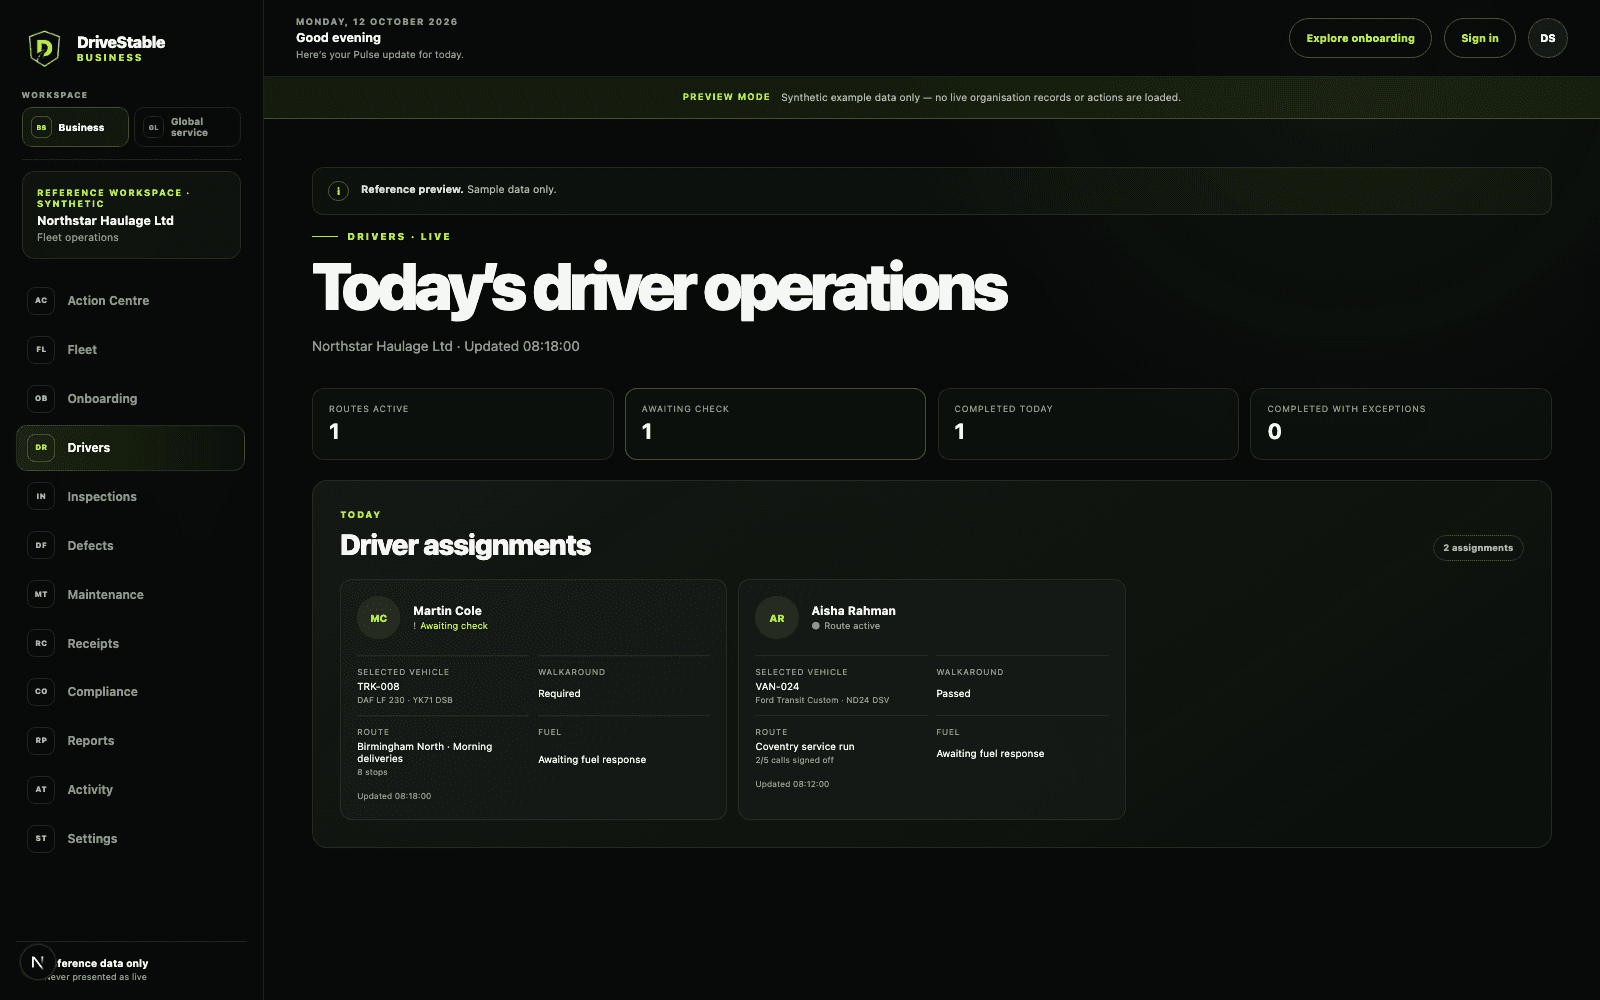Click the DF badge icon for Defects
This screenshot has width=1600, height=1000.
point(41,545)
